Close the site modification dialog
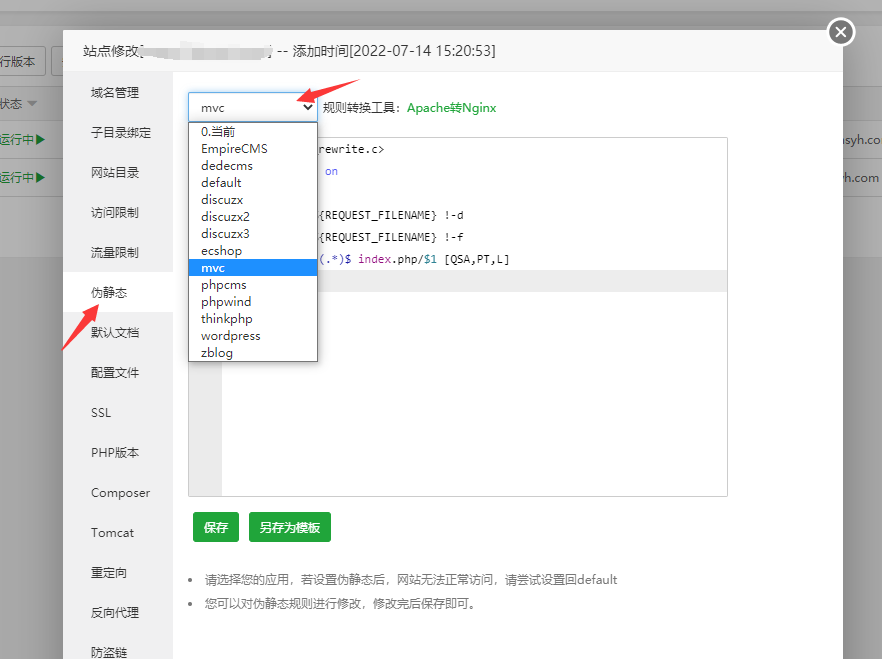Image resolution: width=882 pixels, height=659 pixels. tap(841, 33)
